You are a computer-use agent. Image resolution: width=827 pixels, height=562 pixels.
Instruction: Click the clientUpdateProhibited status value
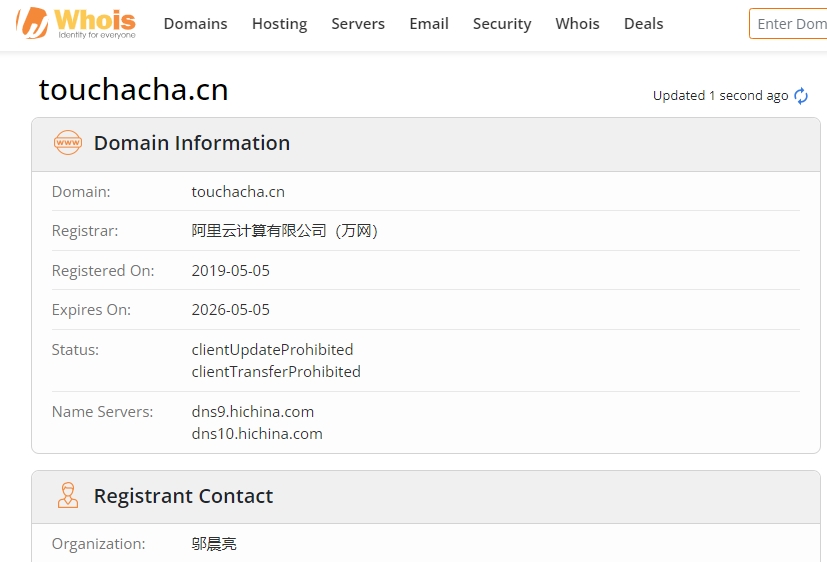(x=272, y=349)
